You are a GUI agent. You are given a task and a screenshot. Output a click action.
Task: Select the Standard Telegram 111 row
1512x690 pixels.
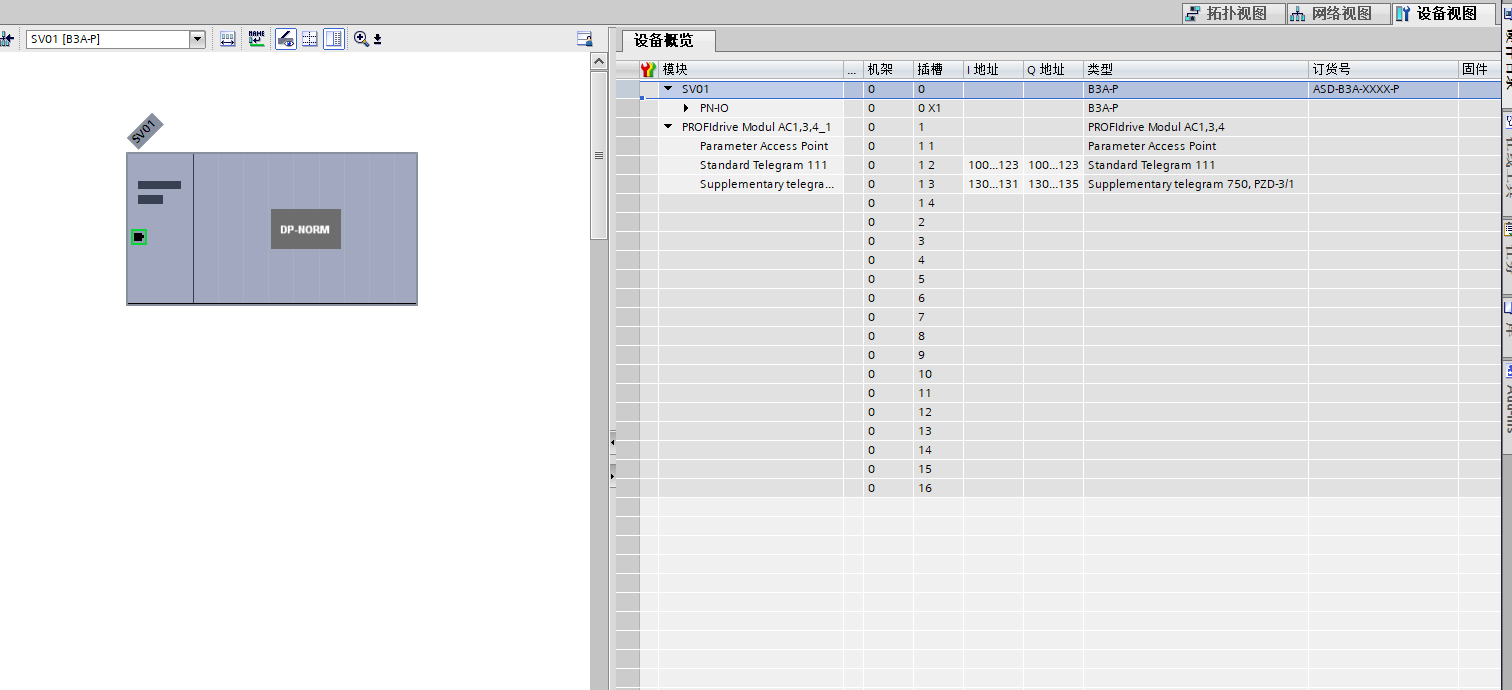(x=763, y=165)
